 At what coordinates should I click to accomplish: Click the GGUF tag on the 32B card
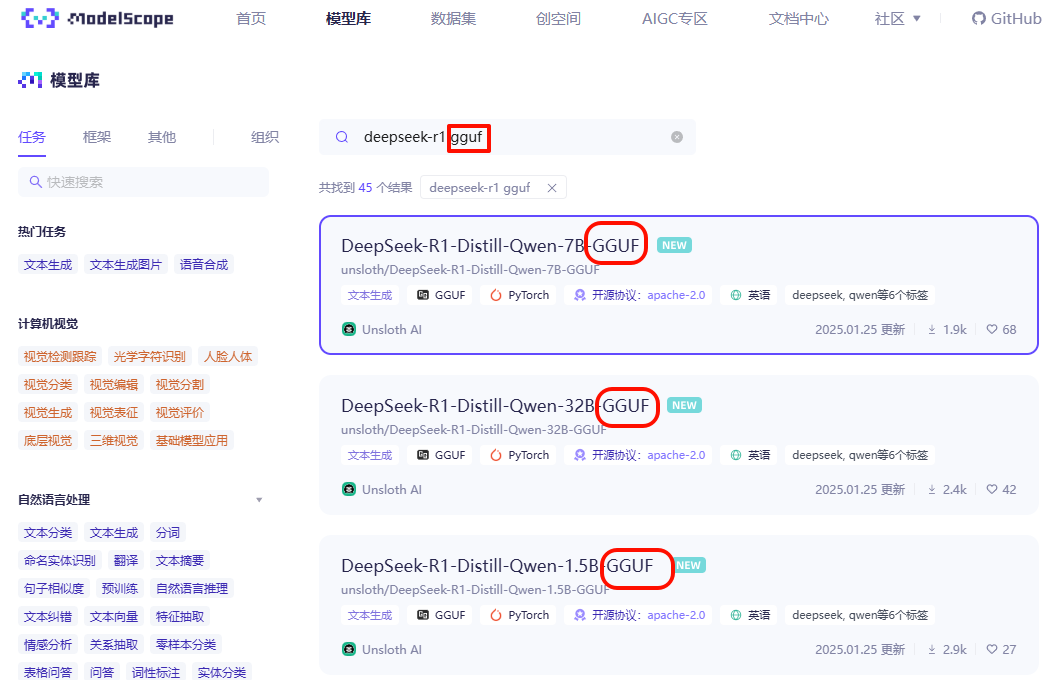(x=441, y=455)
